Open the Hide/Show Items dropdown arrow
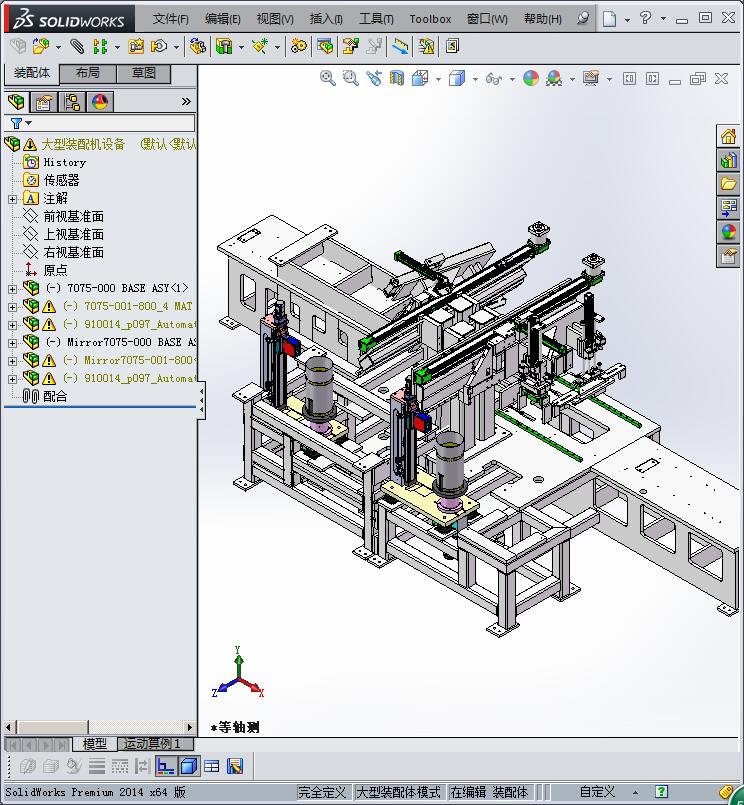This screenshot has height=805, width=744. coord(512,79)
